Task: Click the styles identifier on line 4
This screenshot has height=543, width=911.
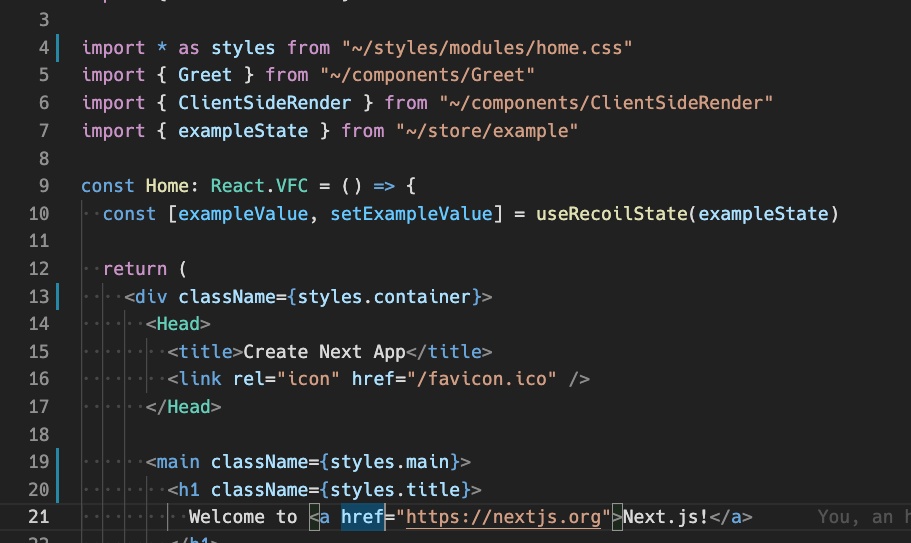Action: [x=243, y=48]
